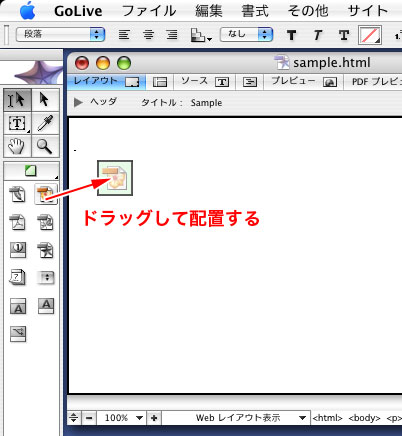Image resolution: width=402 pixels, height=436 pixels.
Task: Switch to the outline editor tab
Action: click(250, 82)
